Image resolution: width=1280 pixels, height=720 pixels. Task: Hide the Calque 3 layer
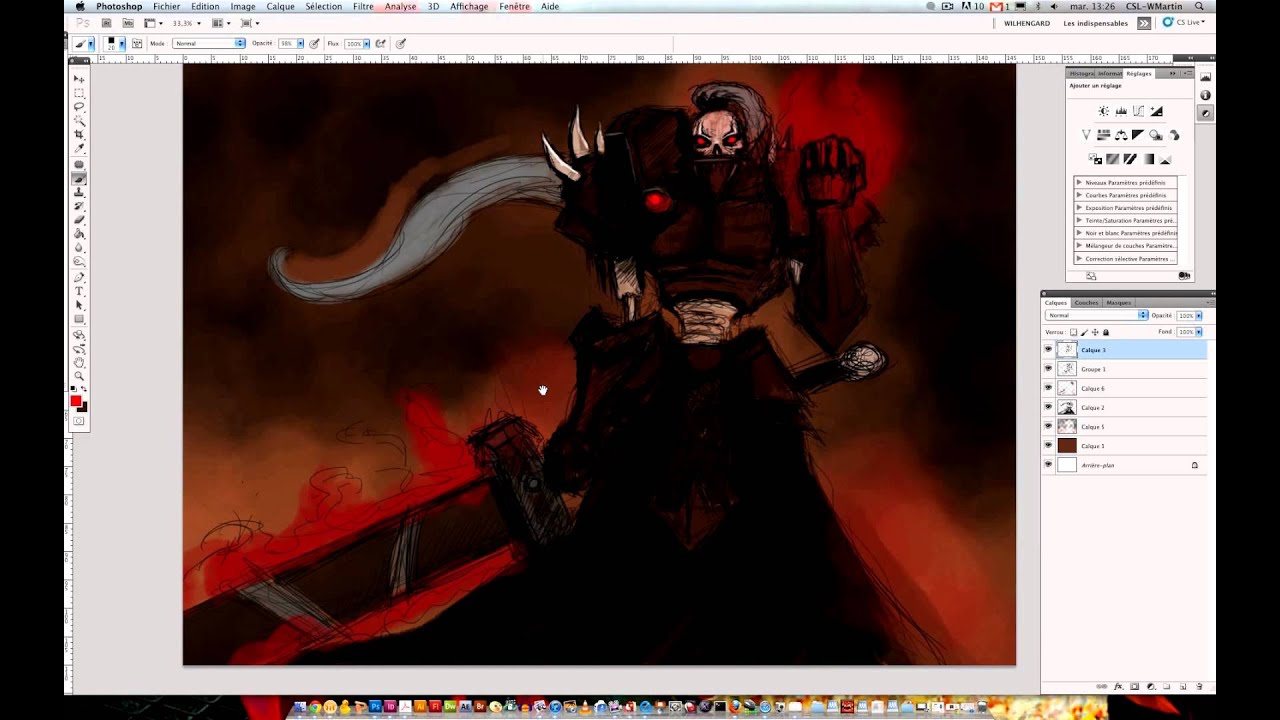pos(1048,350)
